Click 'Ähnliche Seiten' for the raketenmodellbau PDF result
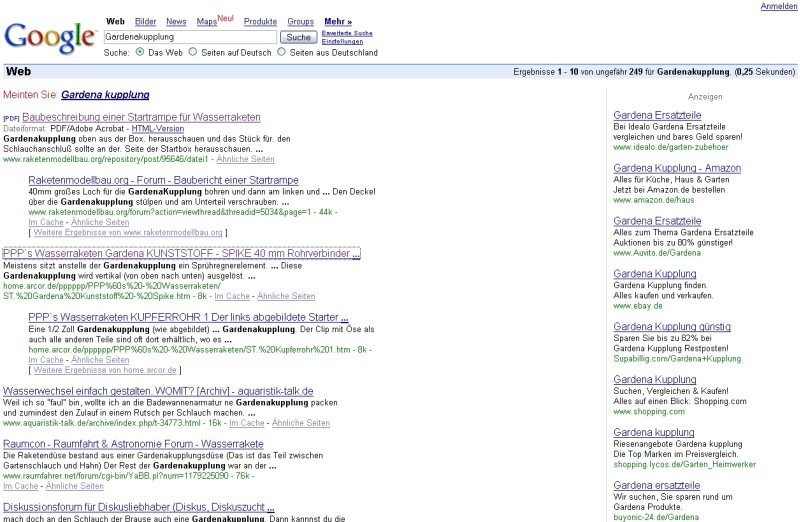The width and height of the screenshot is (800, 522). (245, 159)
